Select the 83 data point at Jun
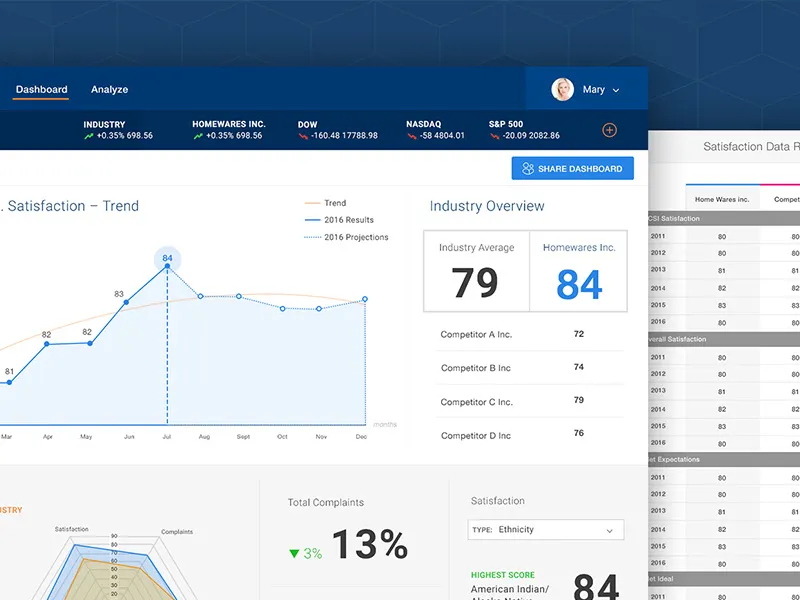The width and height of the screenshot is (800, 600). click(126, 303)
